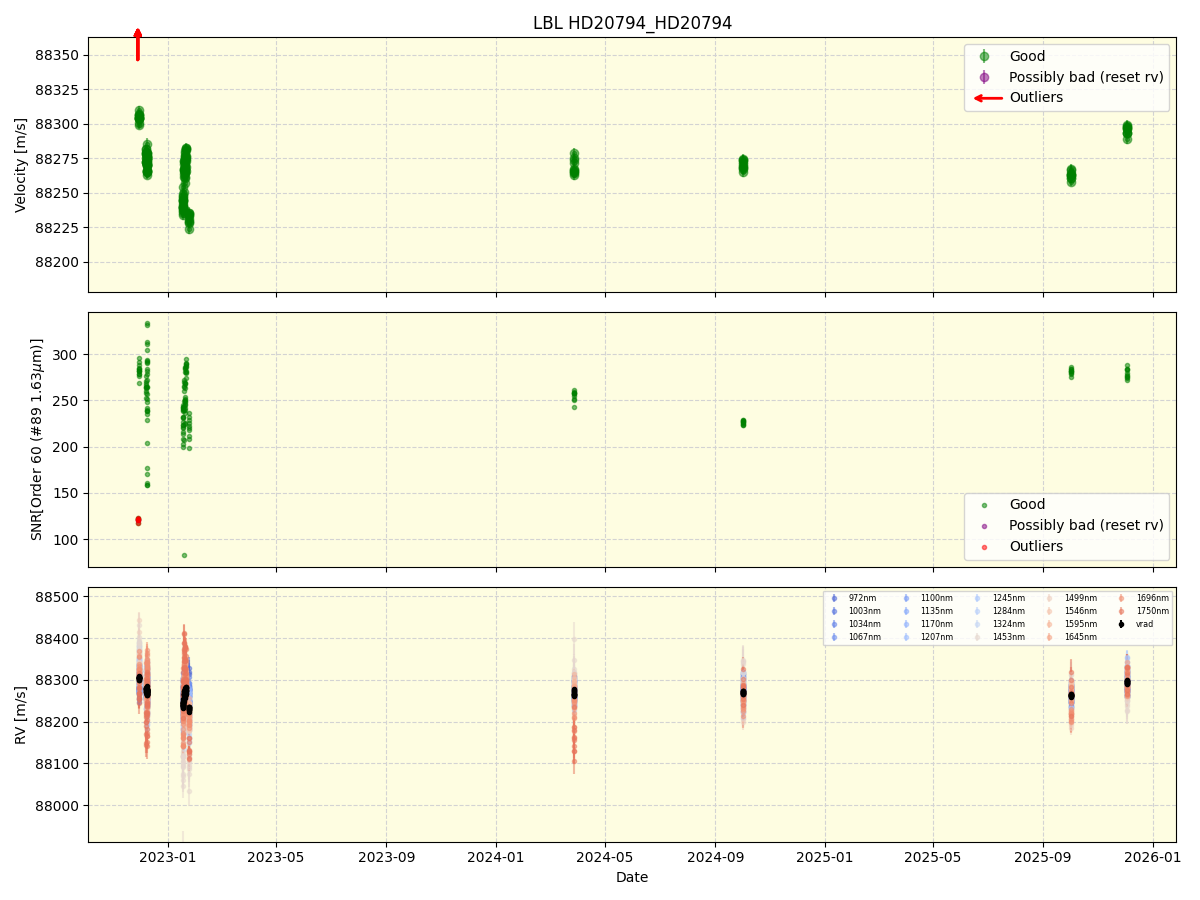Click the 1245nm legend entry
The image size is (1200, 900).
(1000, 598)
